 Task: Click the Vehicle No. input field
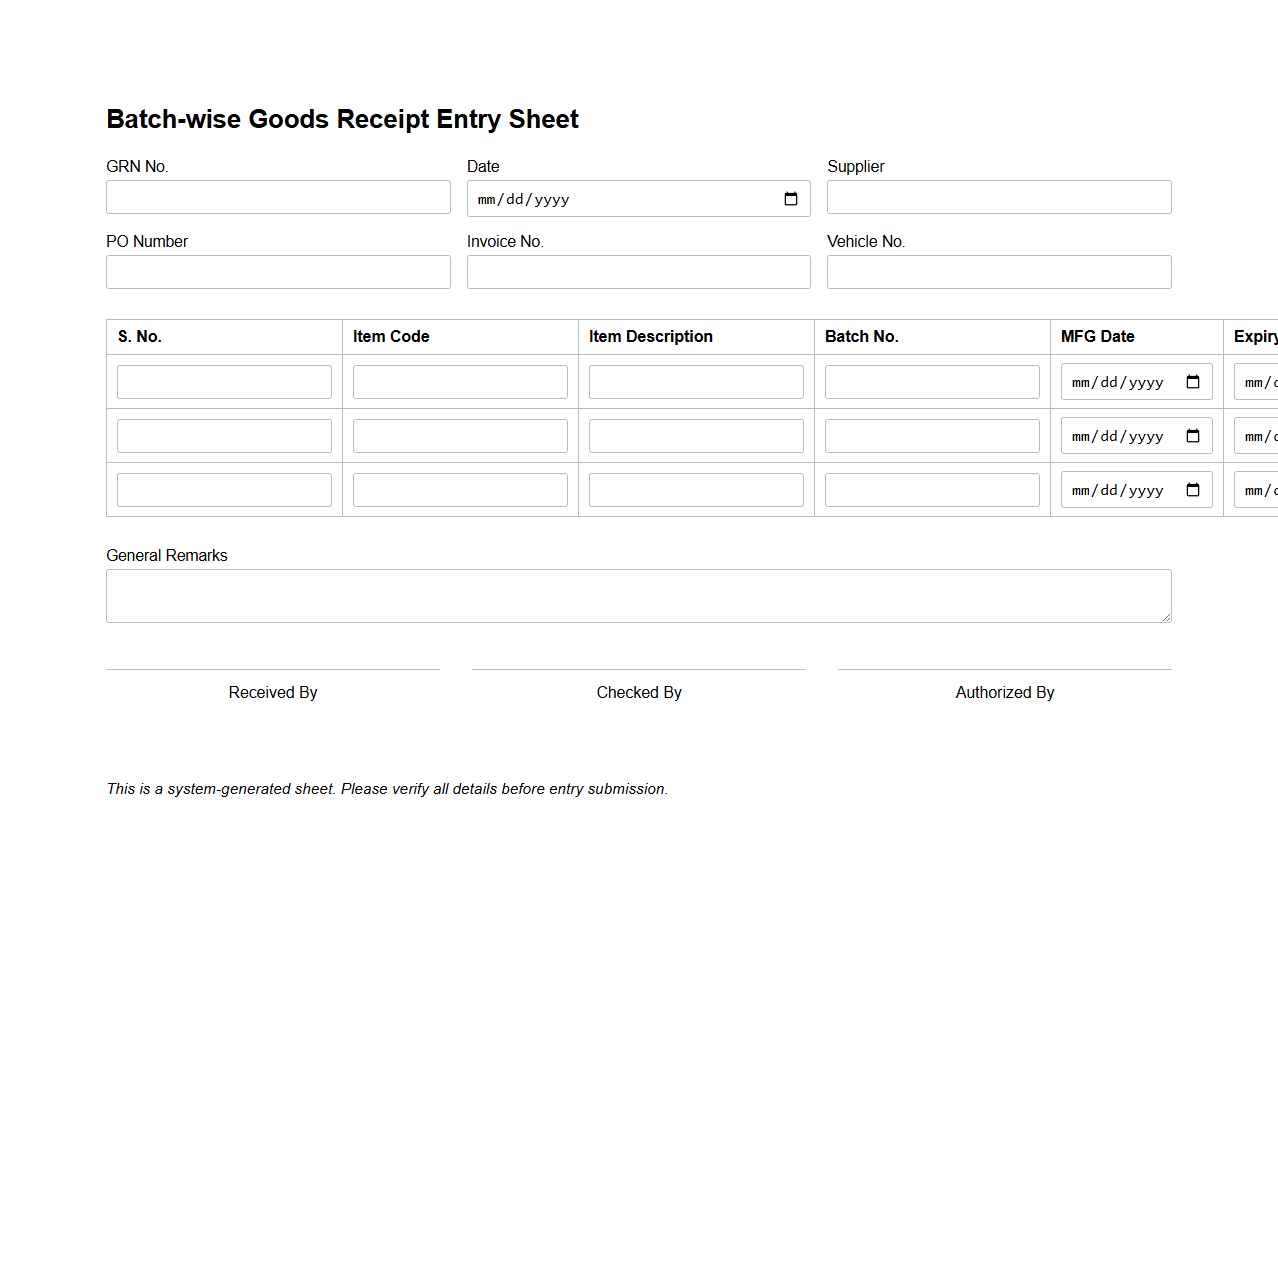[x=998, y=271]
